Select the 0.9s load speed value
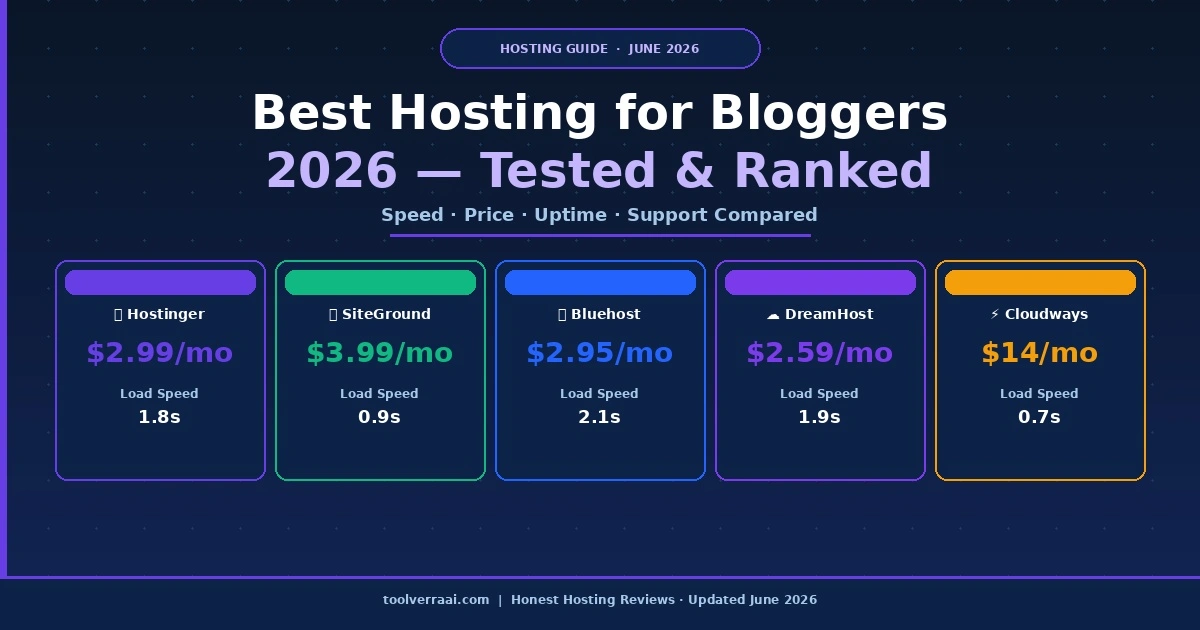 [x=380, y=417]
